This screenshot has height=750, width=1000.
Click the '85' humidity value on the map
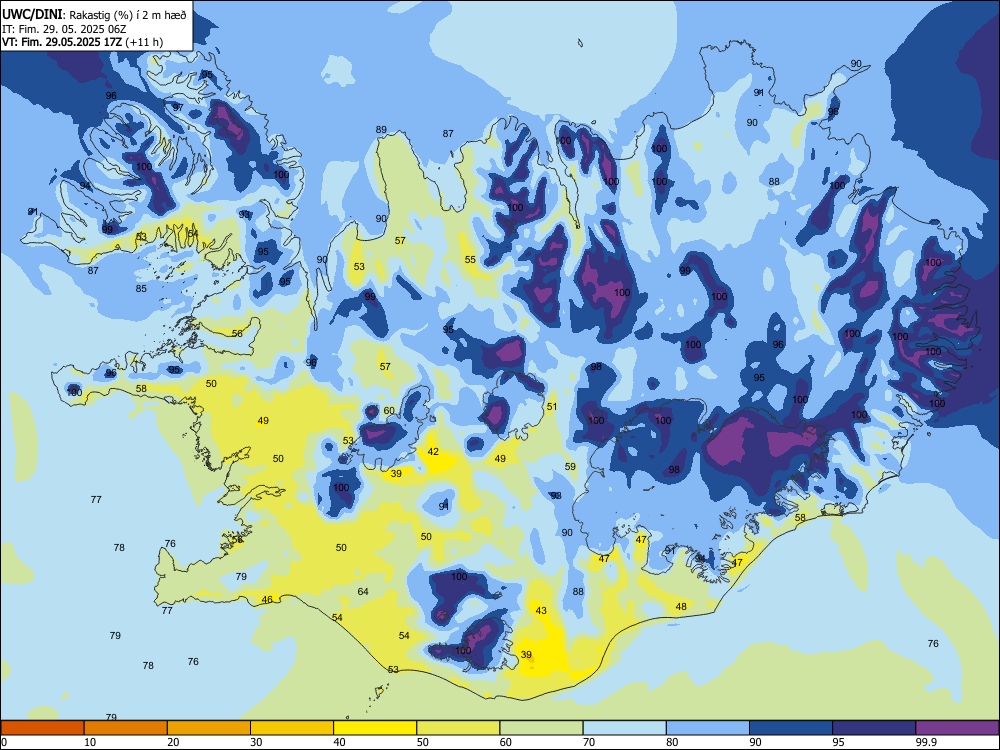[x=141, y=288]
